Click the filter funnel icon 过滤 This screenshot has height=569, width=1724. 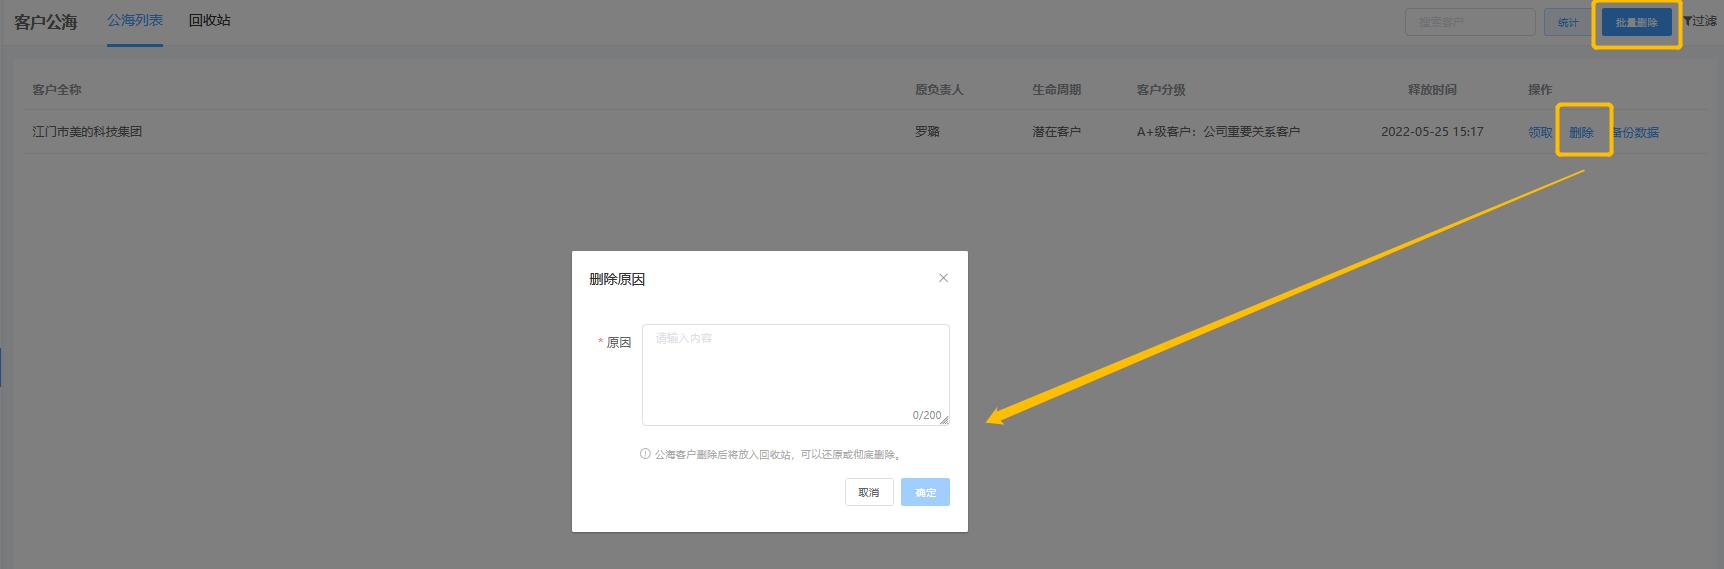coord(1700,21)
